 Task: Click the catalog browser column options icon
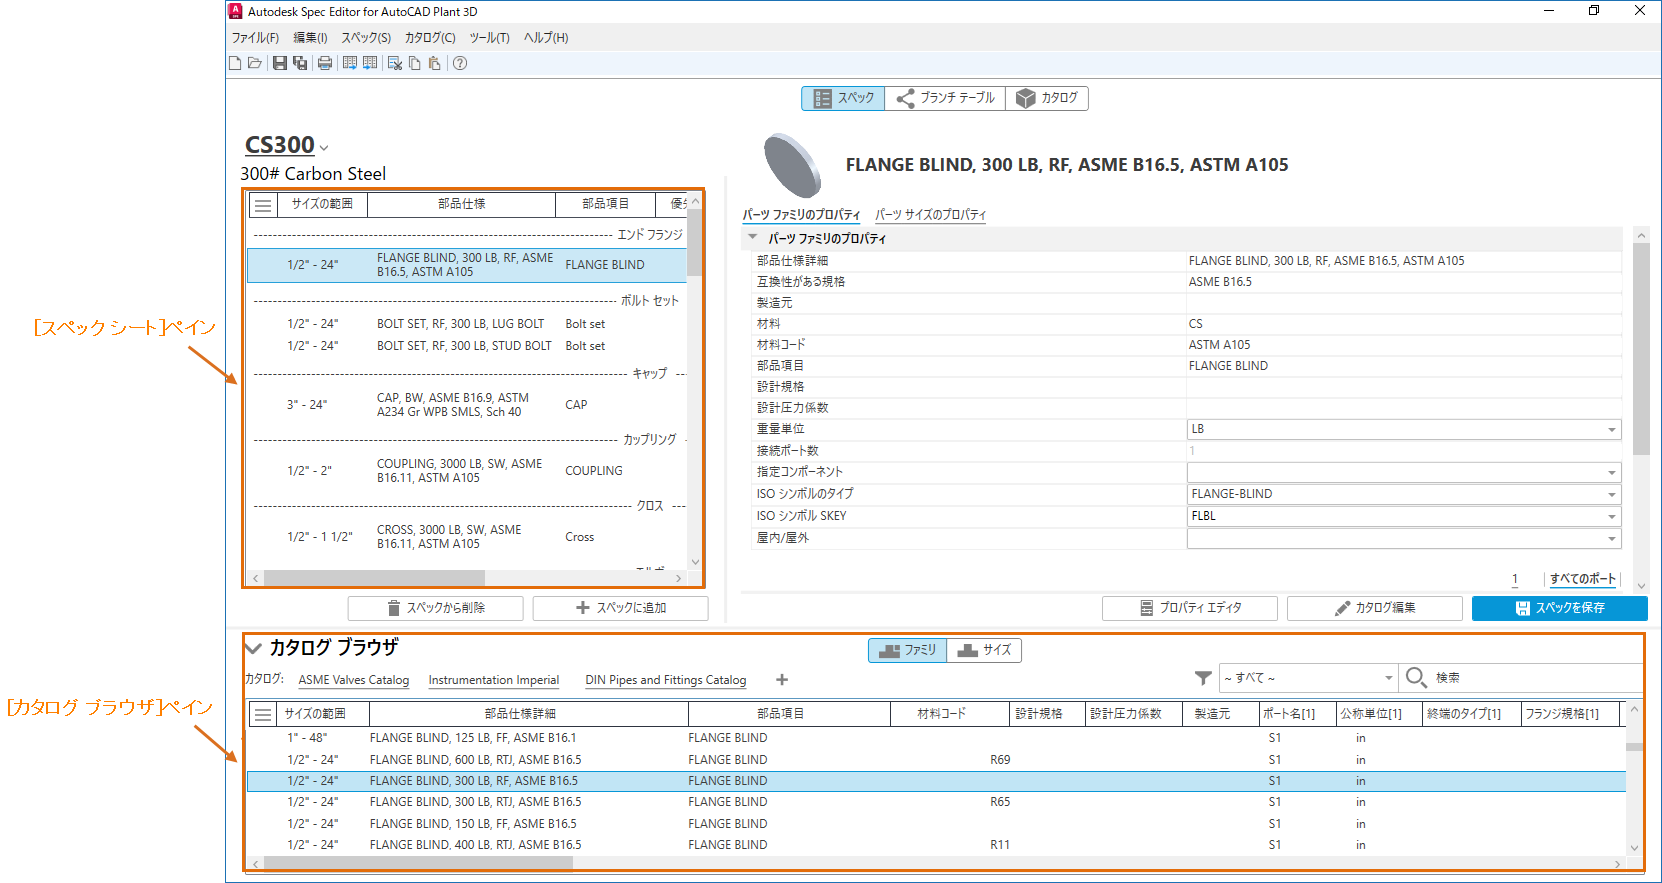(263, 714)
